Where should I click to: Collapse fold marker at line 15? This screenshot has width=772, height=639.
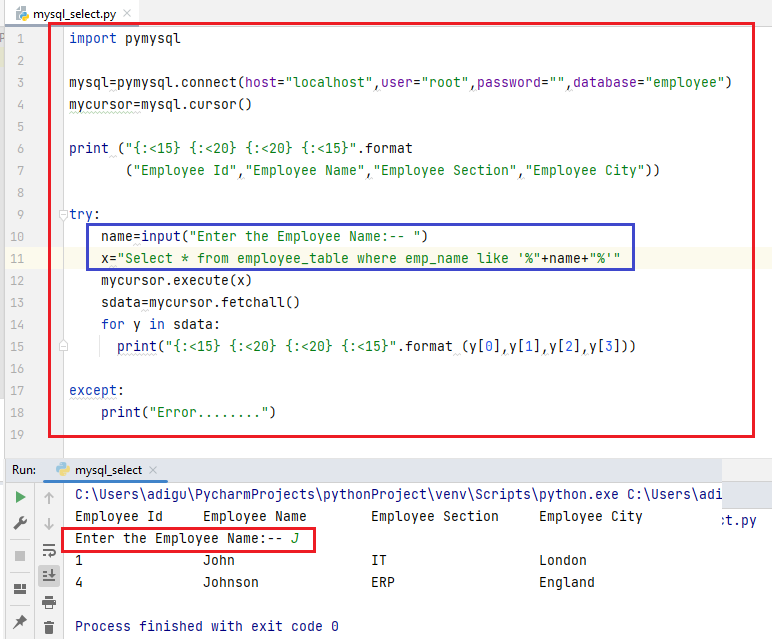pyautogui.click(x=63, y=346)
